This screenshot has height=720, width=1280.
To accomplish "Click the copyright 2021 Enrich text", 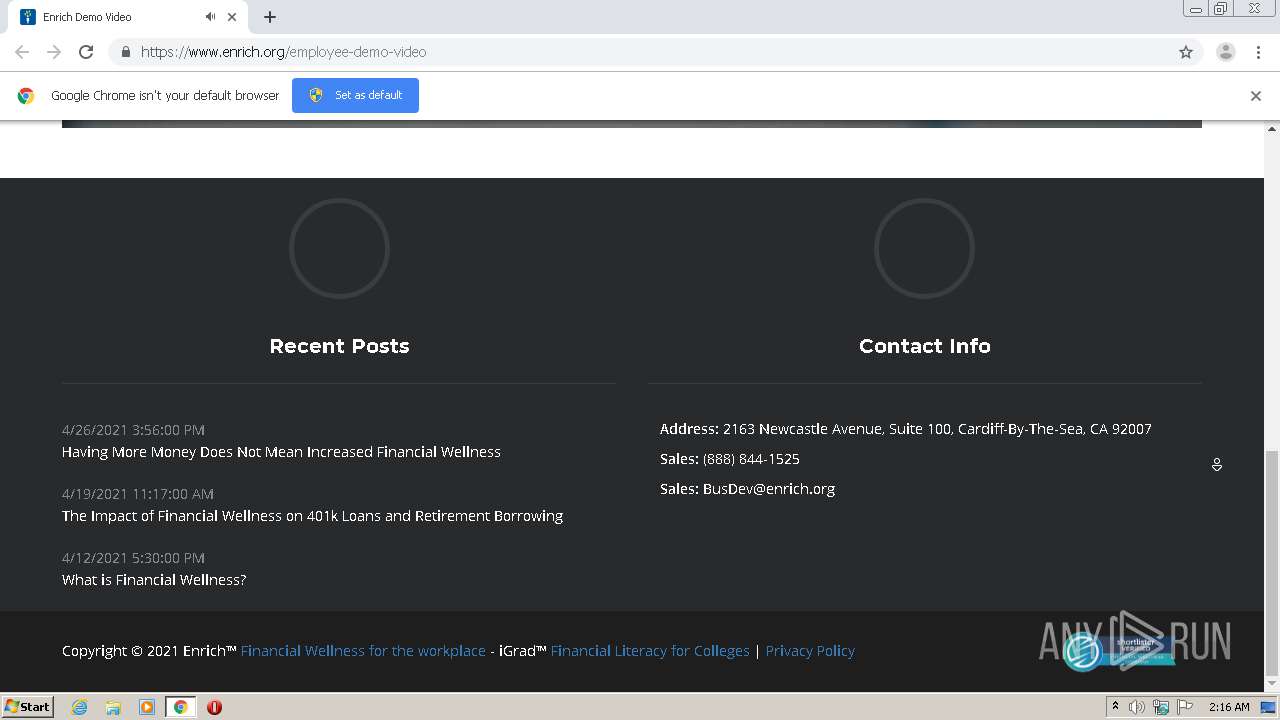I will 149,651.
